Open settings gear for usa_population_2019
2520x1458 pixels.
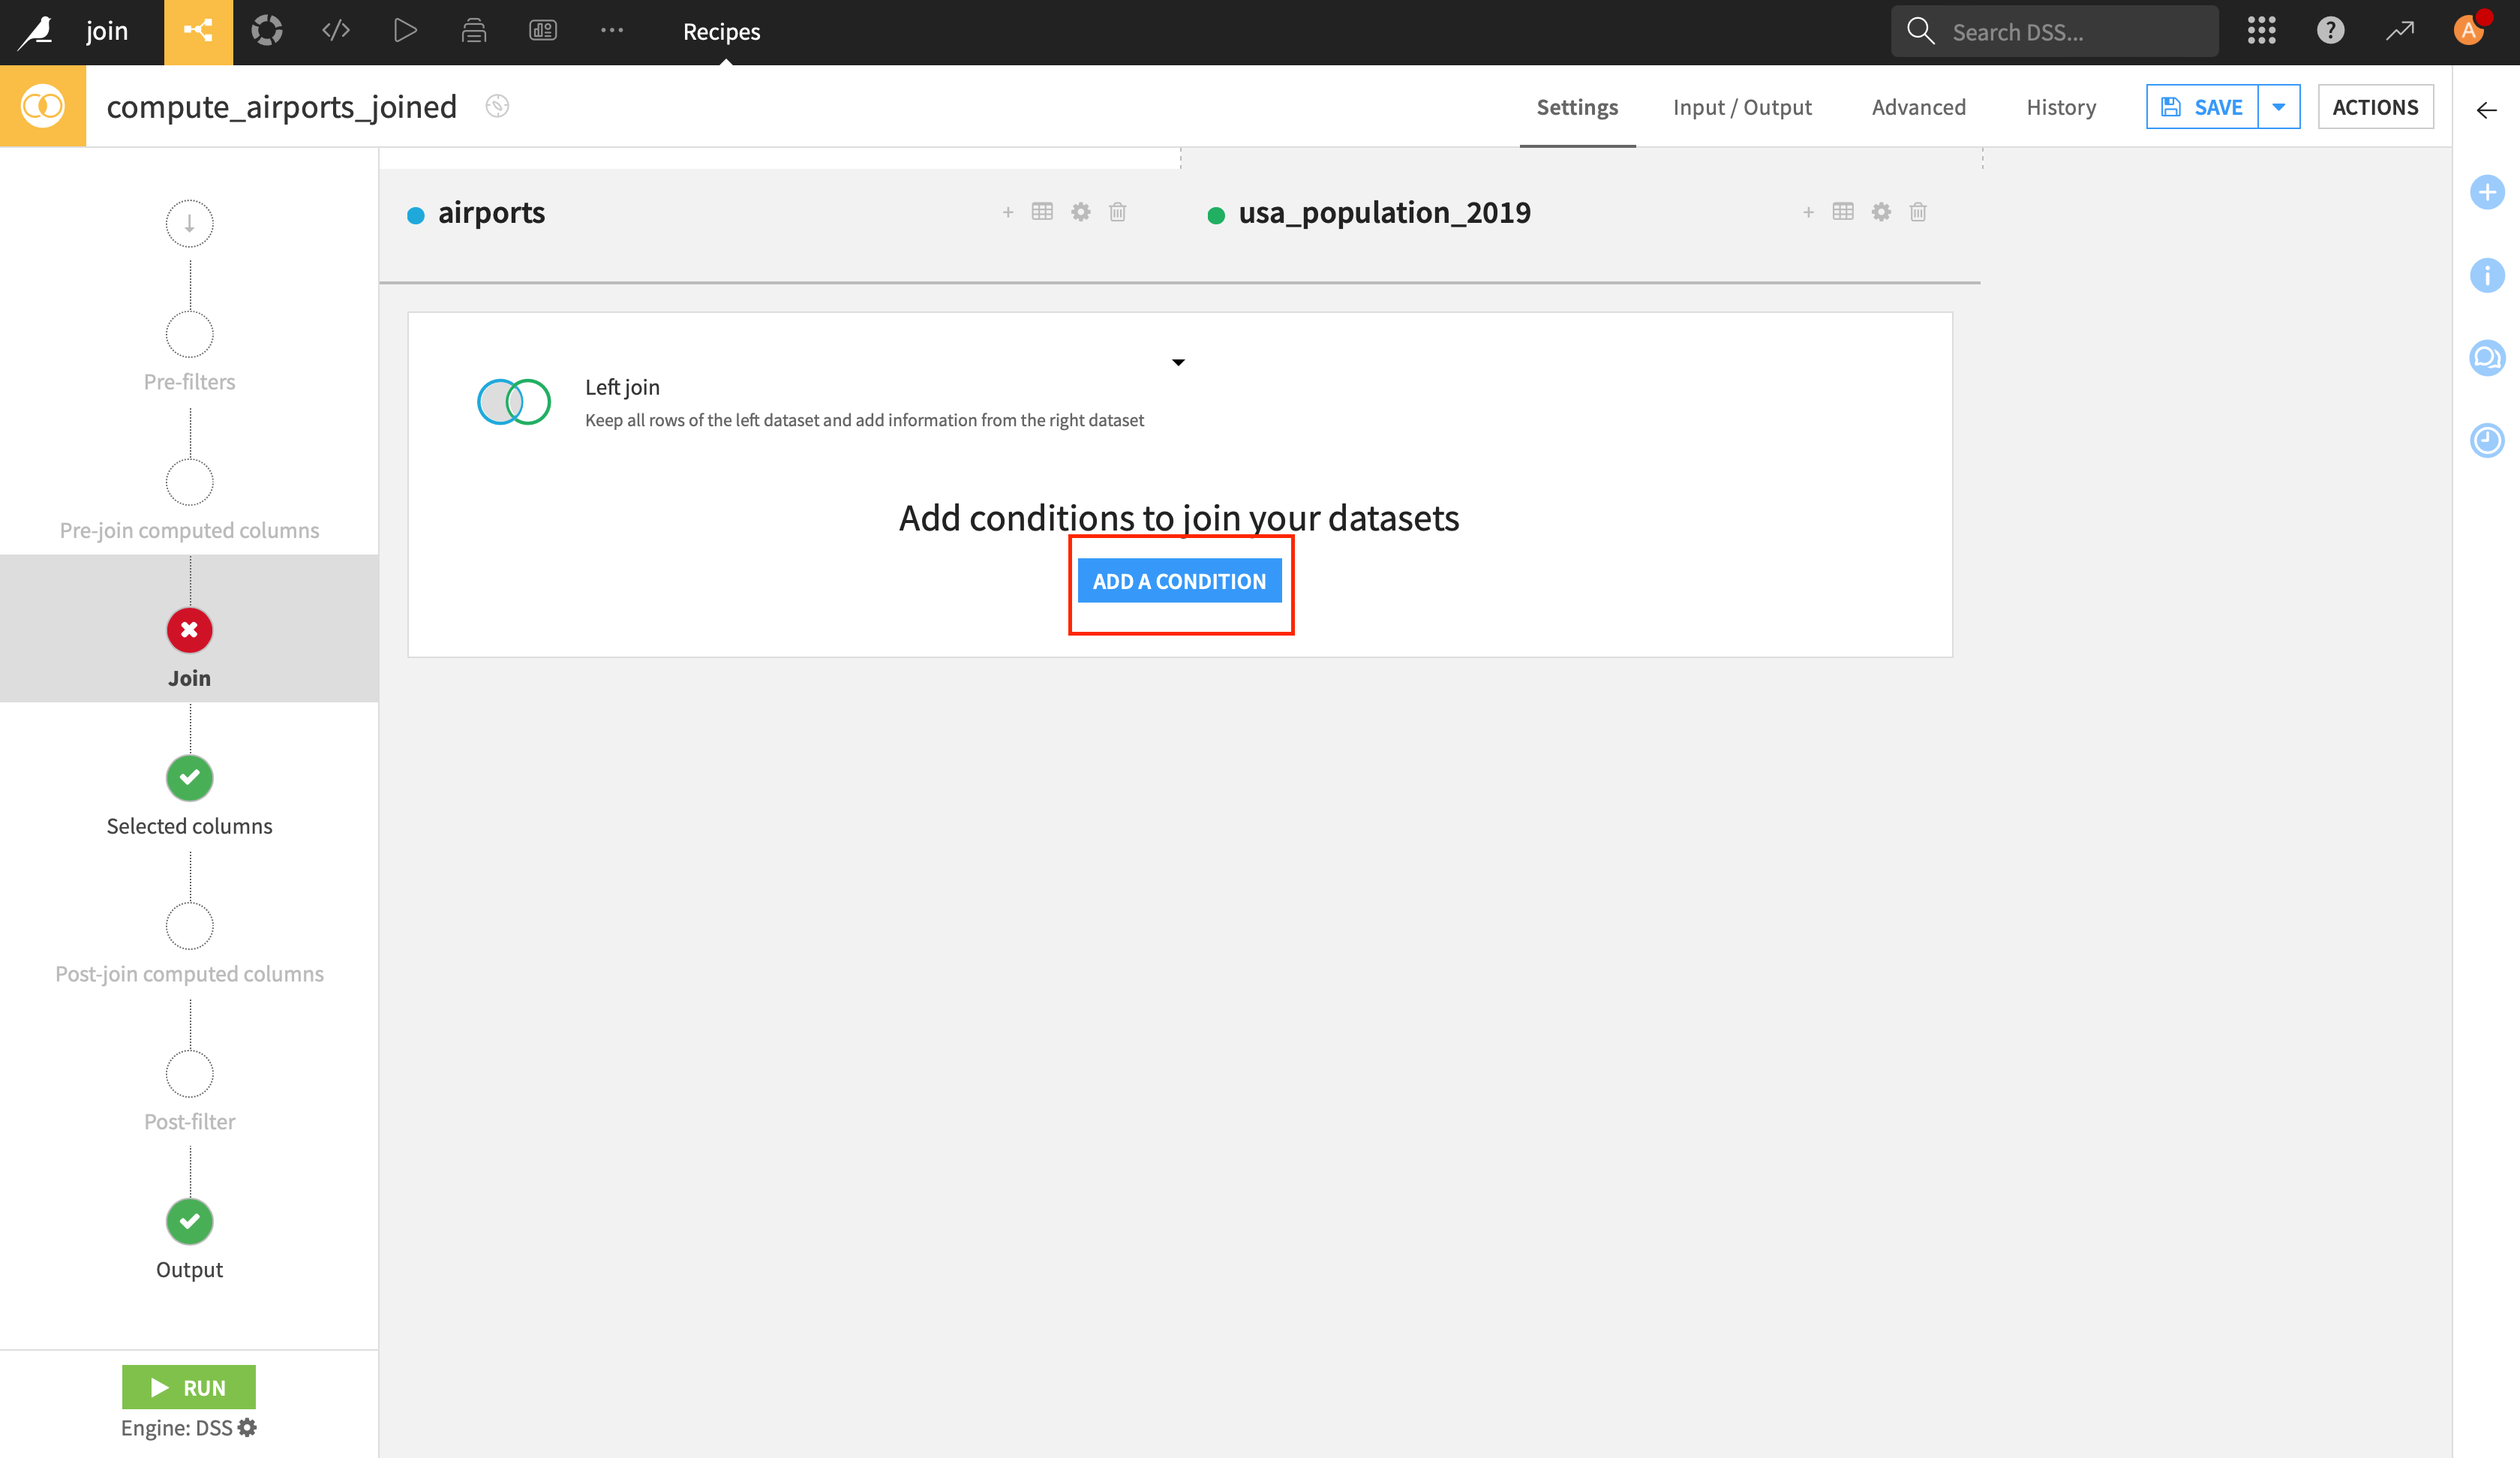point(1881,212)
